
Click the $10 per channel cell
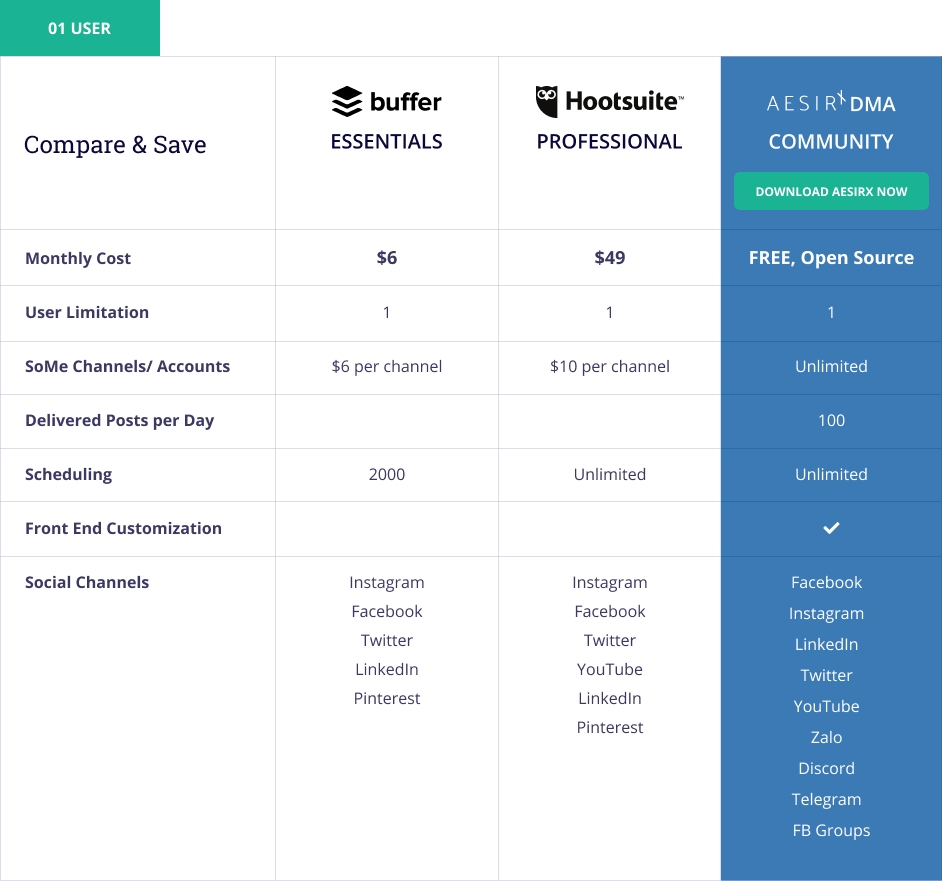(x=609, y=367)
